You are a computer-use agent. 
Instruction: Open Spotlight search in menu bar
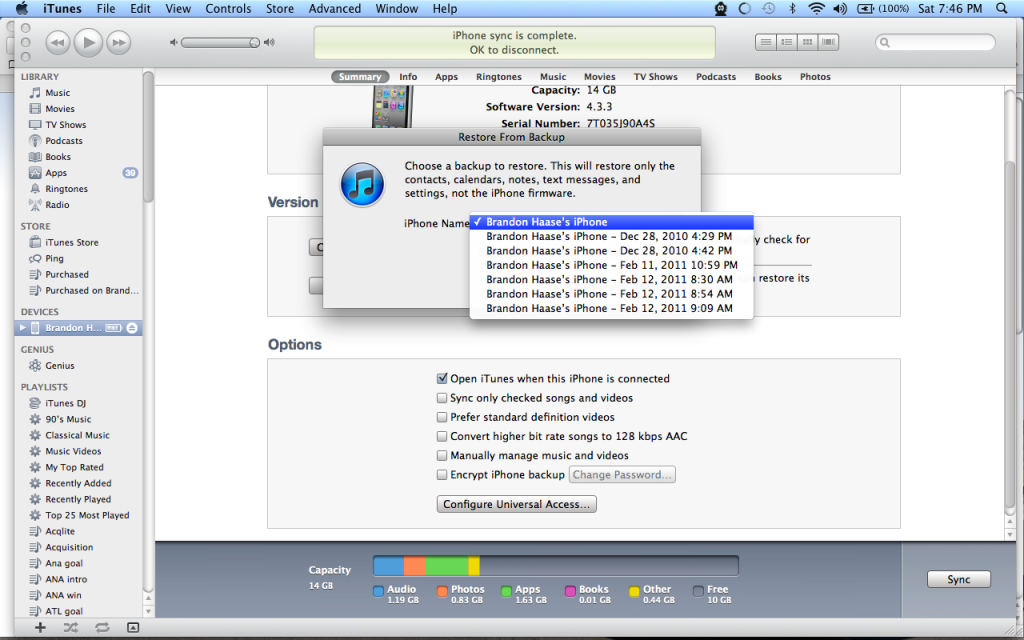(x=1001, y=8)
